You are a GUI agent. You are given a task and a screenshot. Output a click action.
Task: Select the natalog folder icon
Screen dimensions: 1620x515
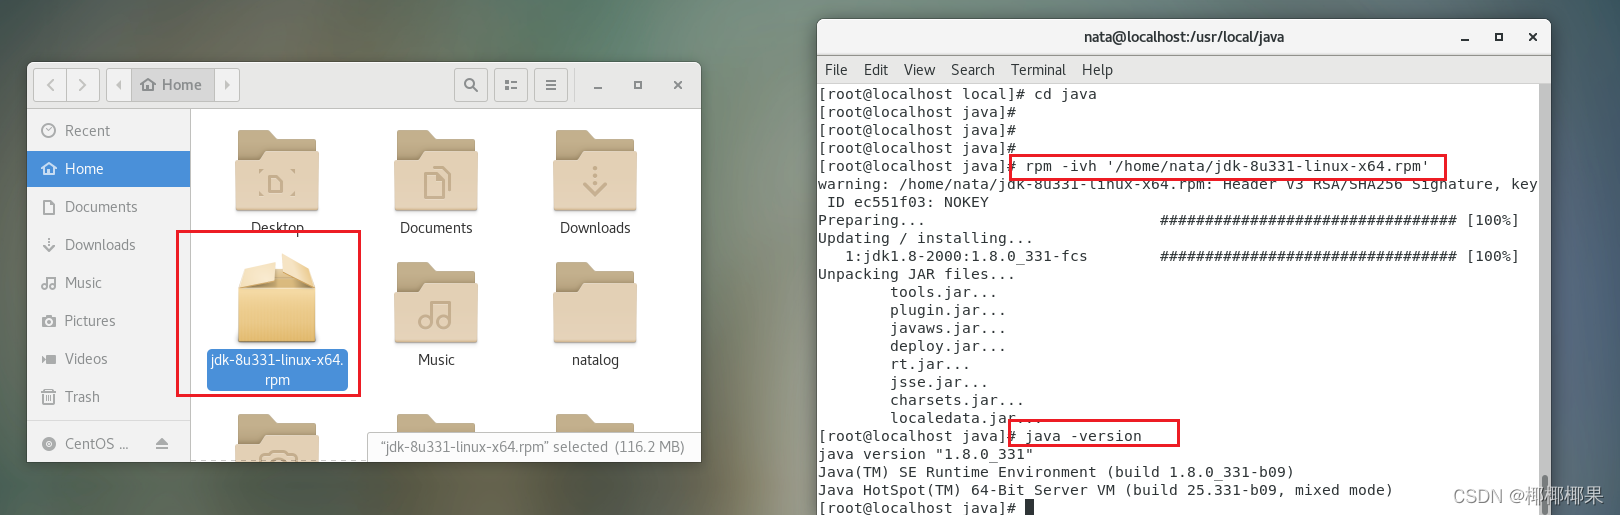[595, 302]
